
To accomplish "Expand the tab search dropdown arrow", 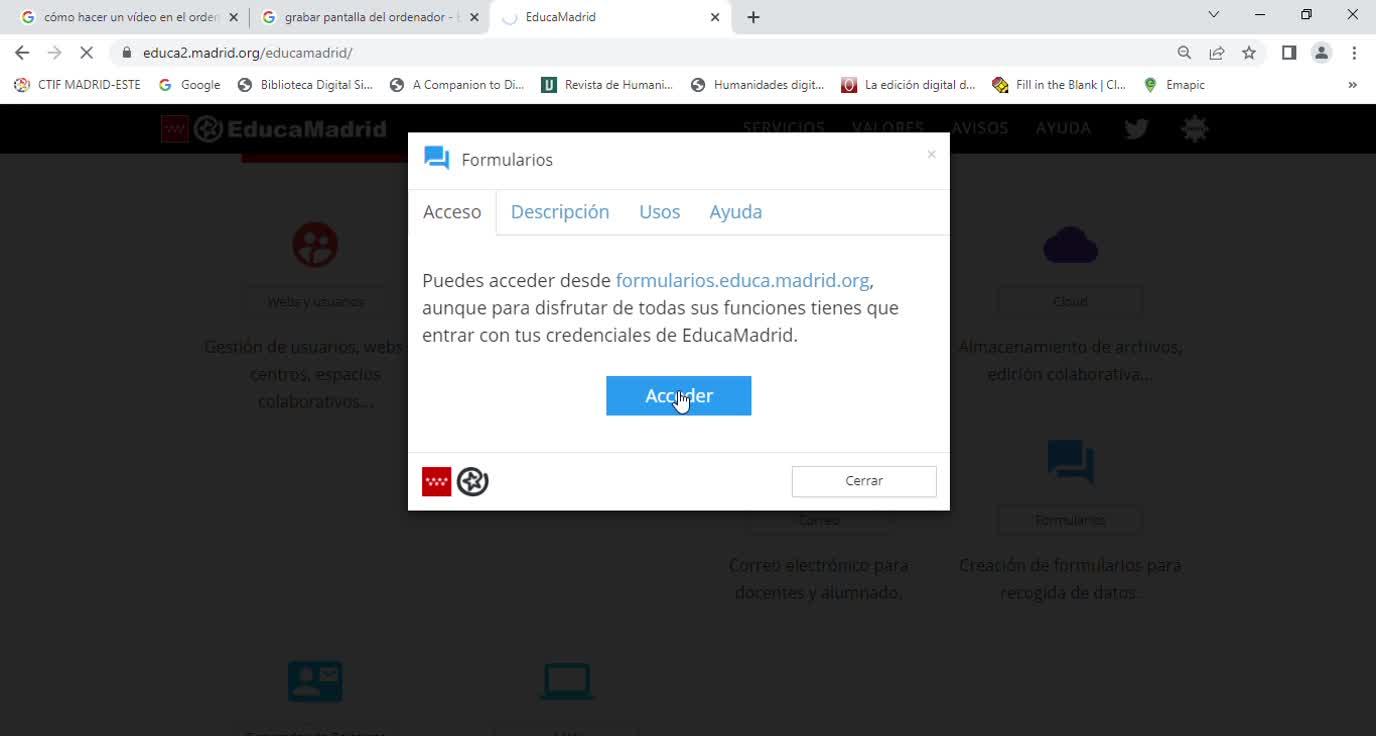I will 1213,15.
